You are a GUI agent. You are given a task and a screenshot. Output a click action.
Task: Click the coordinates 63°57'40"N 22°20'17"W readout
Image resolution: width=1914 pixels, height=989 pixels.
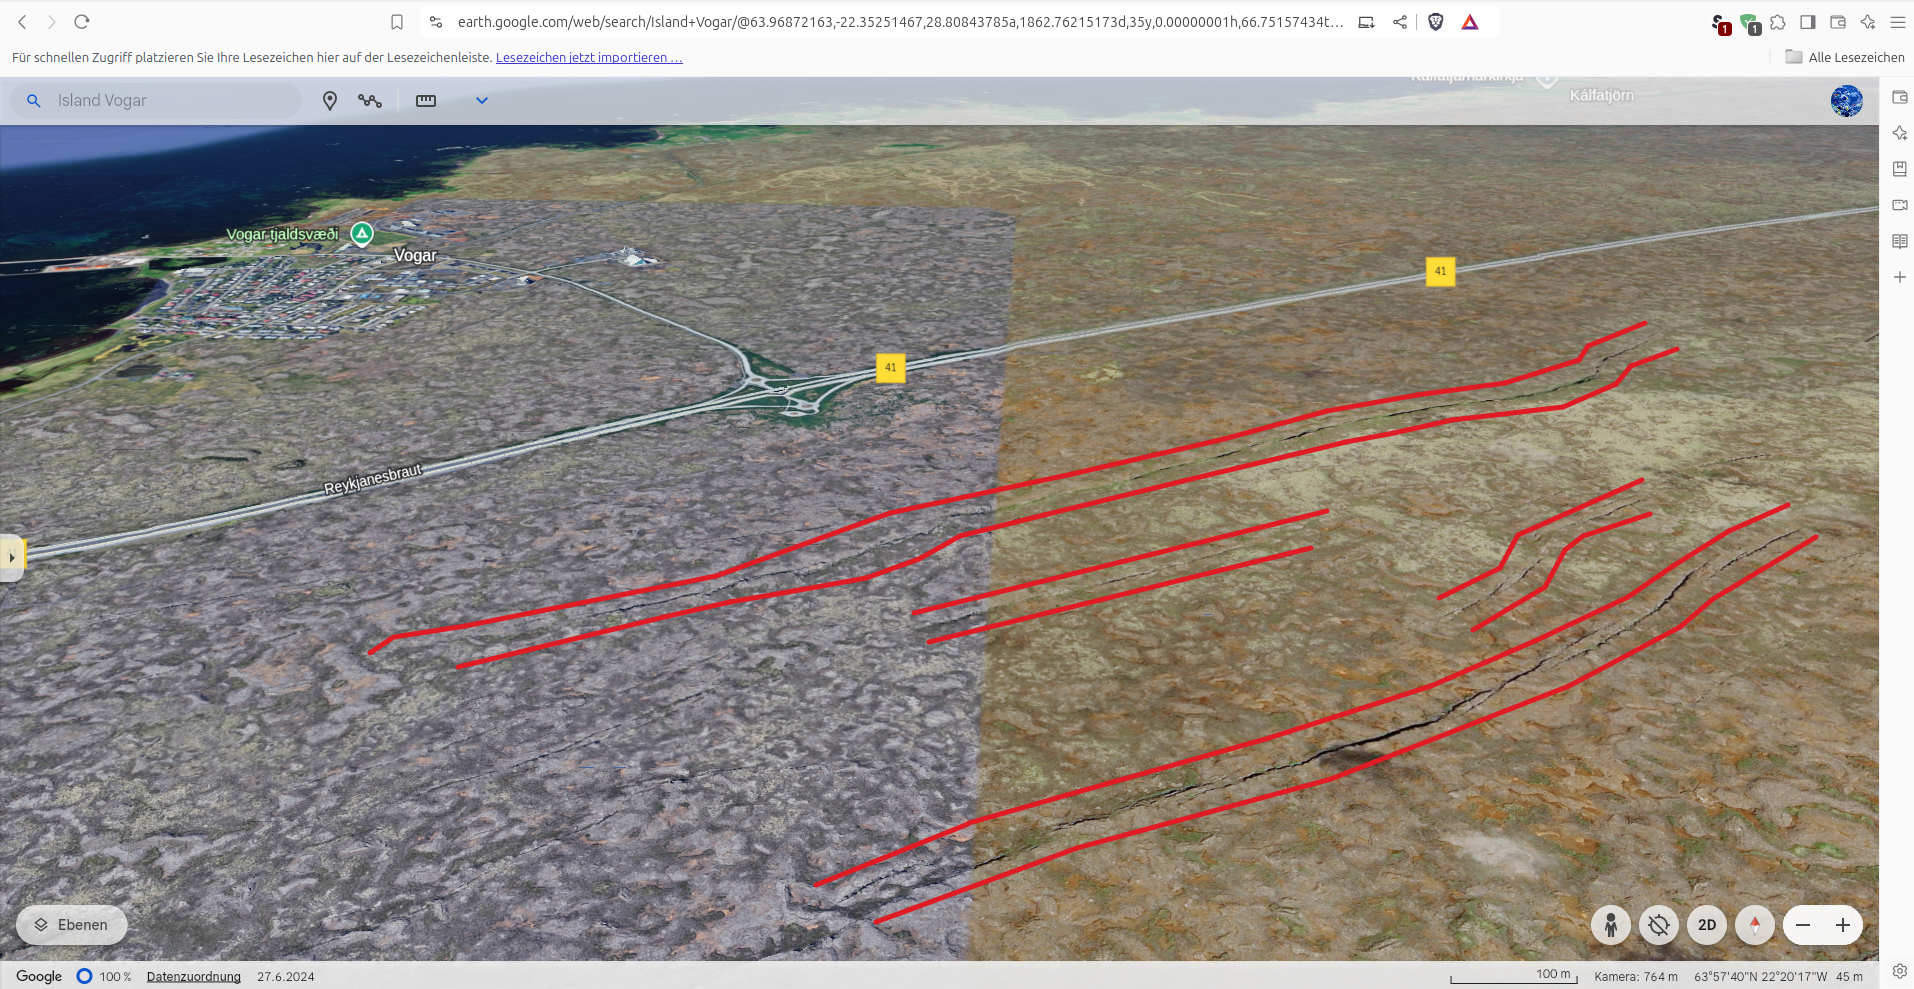tap(1760, 977)
